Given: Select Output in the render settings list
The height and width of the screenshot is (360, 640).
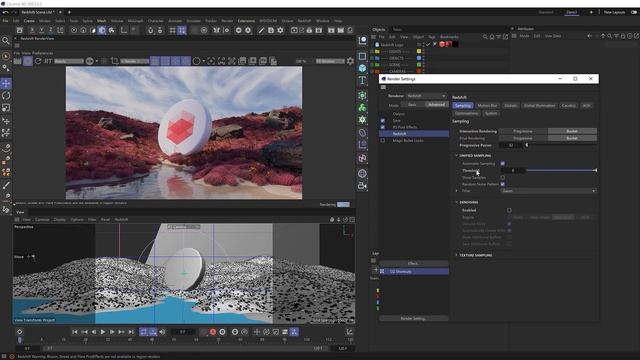Looking at the screenshot, I should click(399, 114).
